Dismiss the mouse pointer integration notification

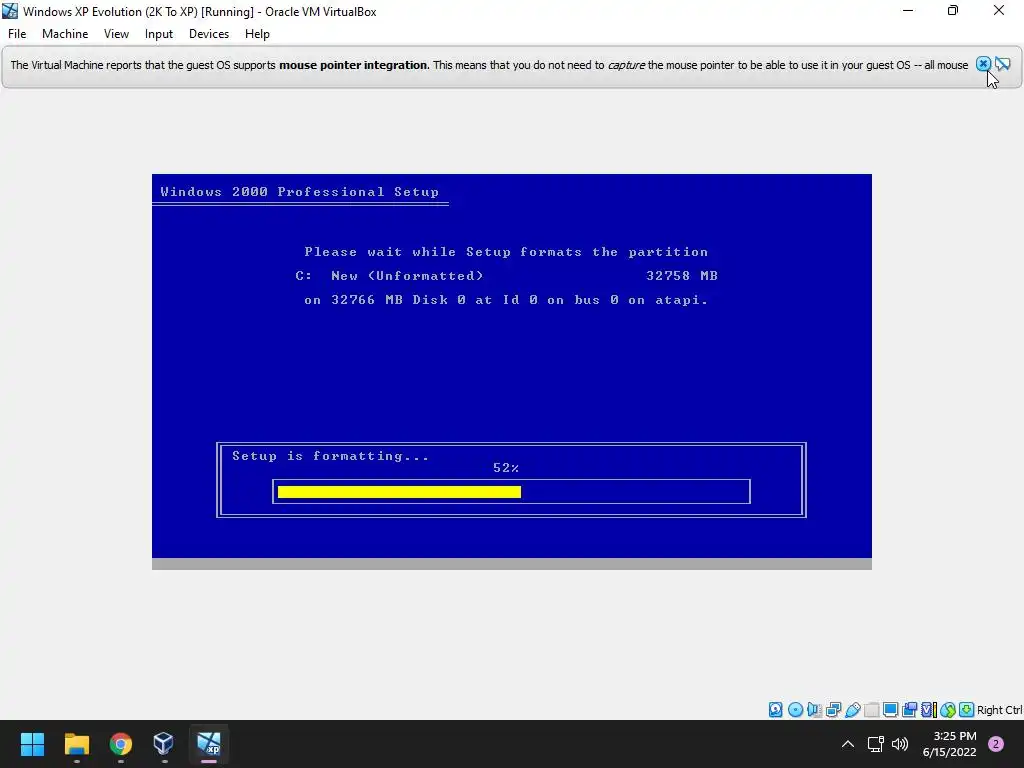coord(983,64)
